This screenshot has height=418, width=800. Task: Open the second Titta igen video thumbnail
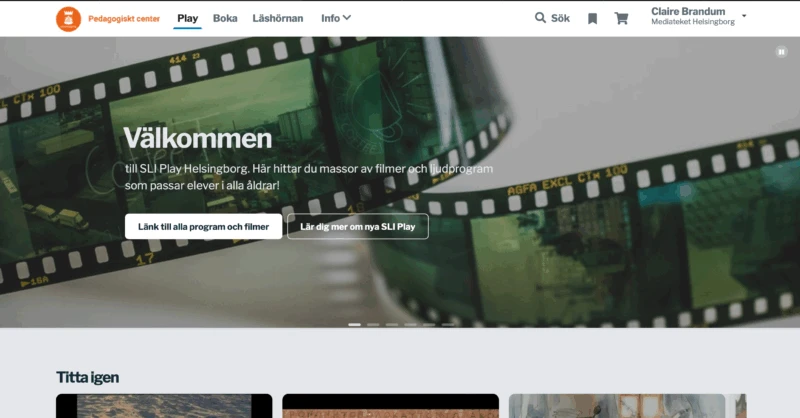(x=390, y=406)
